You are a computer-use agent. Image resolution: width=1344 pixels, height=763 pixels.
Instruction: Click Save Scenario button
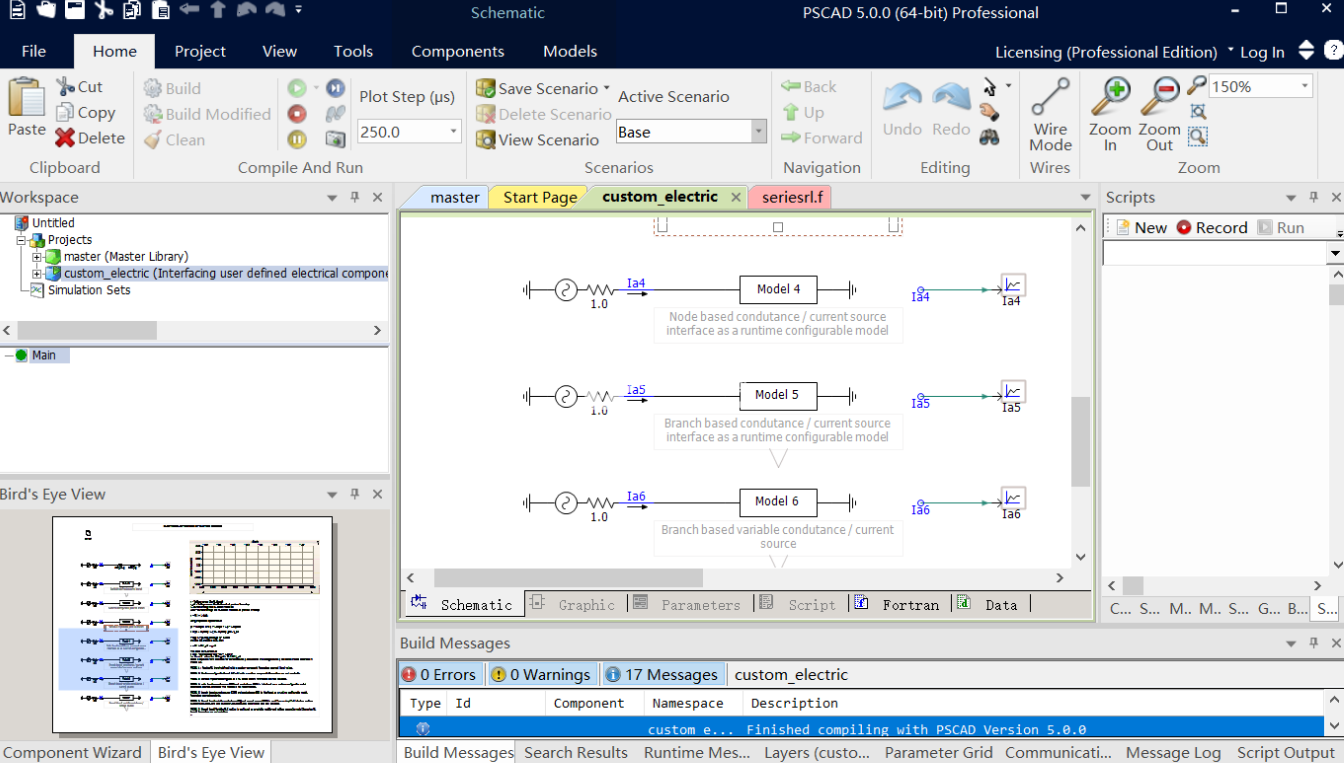(x=537, y=88)
